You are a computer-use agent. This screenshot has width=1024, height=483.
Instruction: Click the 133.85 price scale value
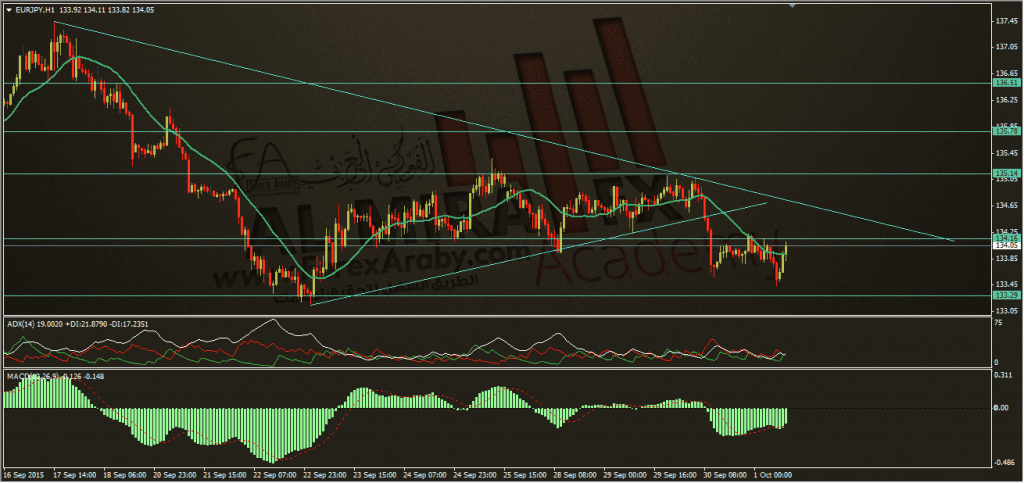[1007, 258]
